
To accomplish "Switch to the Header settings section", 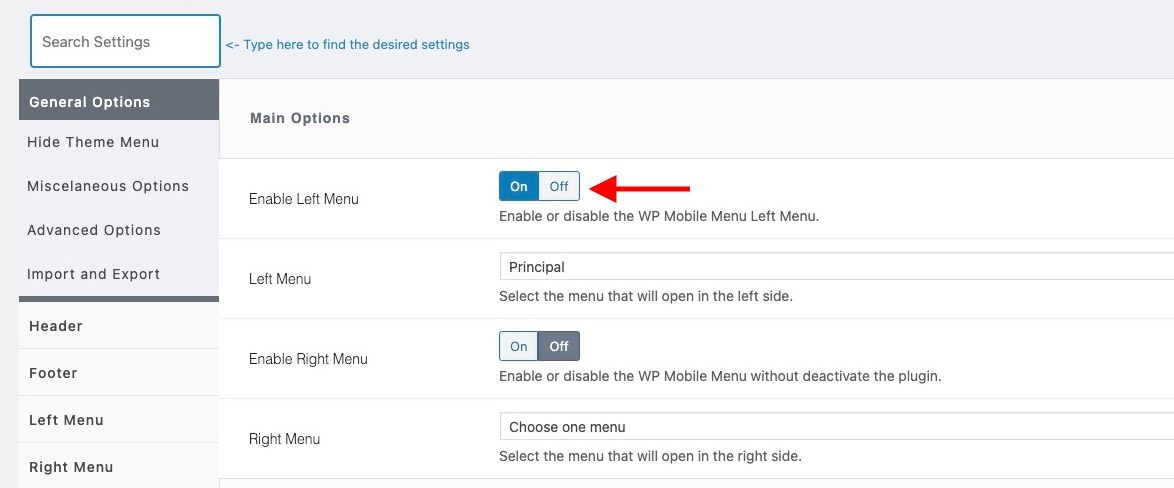I will pyautogui.click(x=119, y=326).
